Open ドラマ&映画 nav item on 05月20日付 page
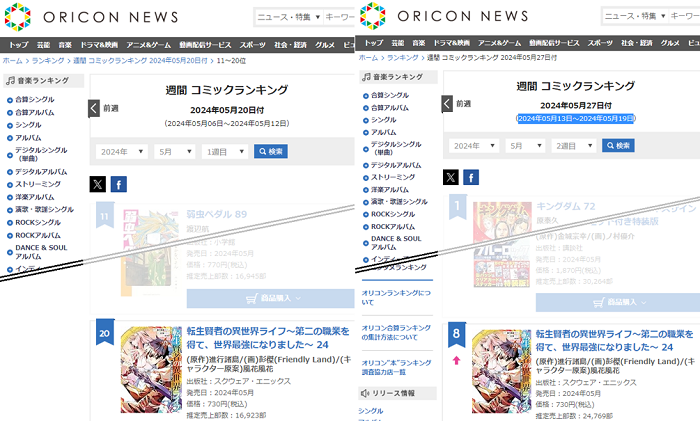700x421 pixels. click(99, 45)
